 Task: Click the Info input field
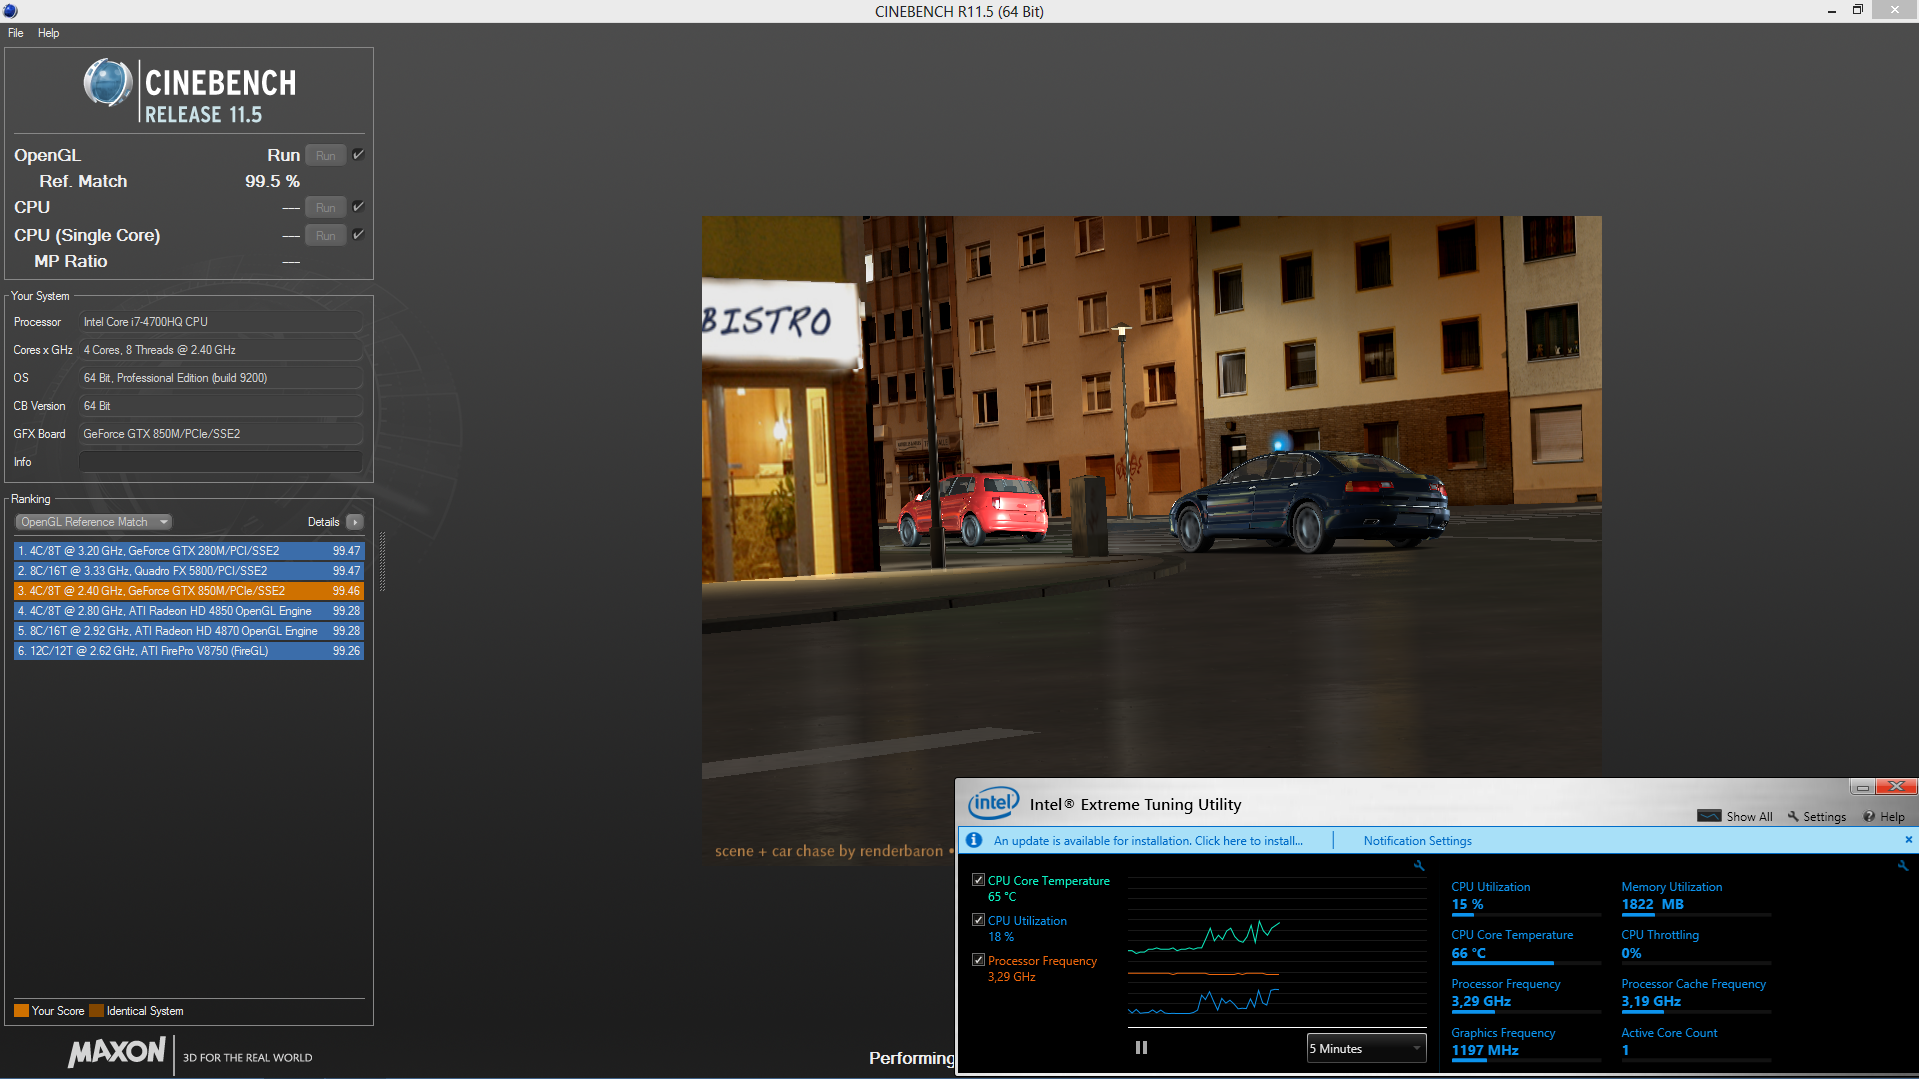click(220, 462)
